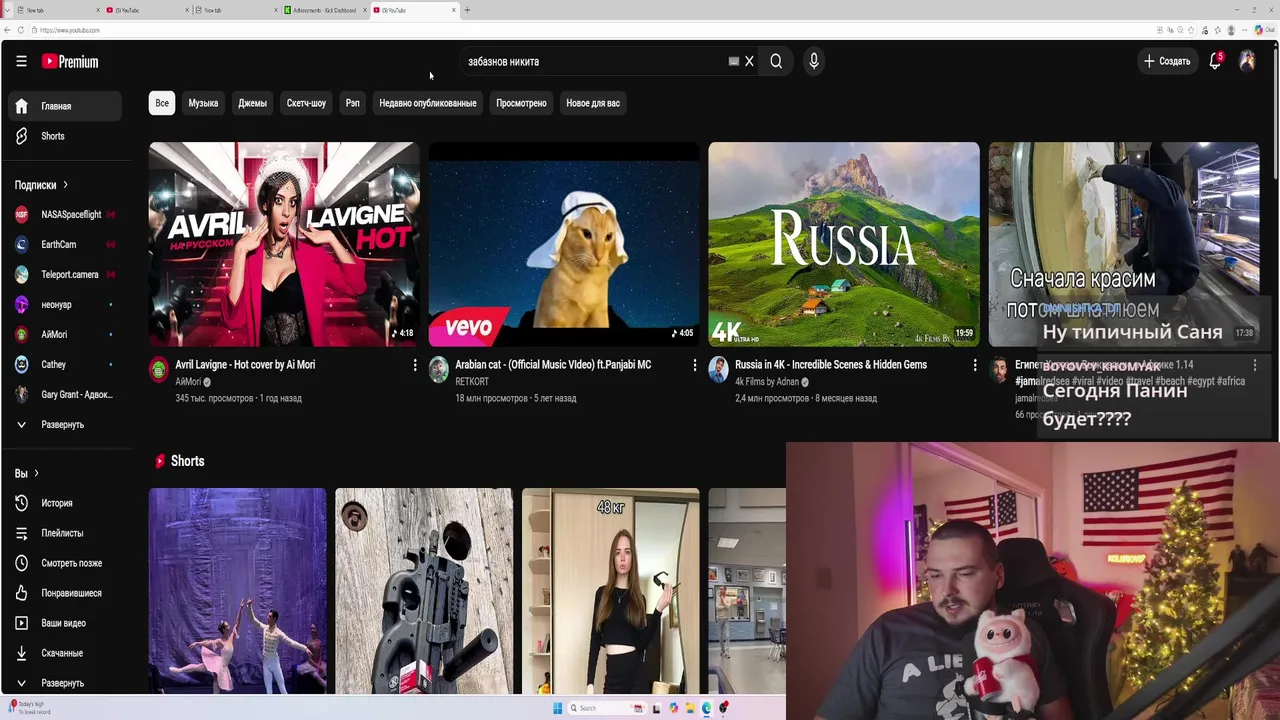This screenshot has width=1280, height=720.
Task: Open the 48 кг girl Short
Action: point(611,591)
